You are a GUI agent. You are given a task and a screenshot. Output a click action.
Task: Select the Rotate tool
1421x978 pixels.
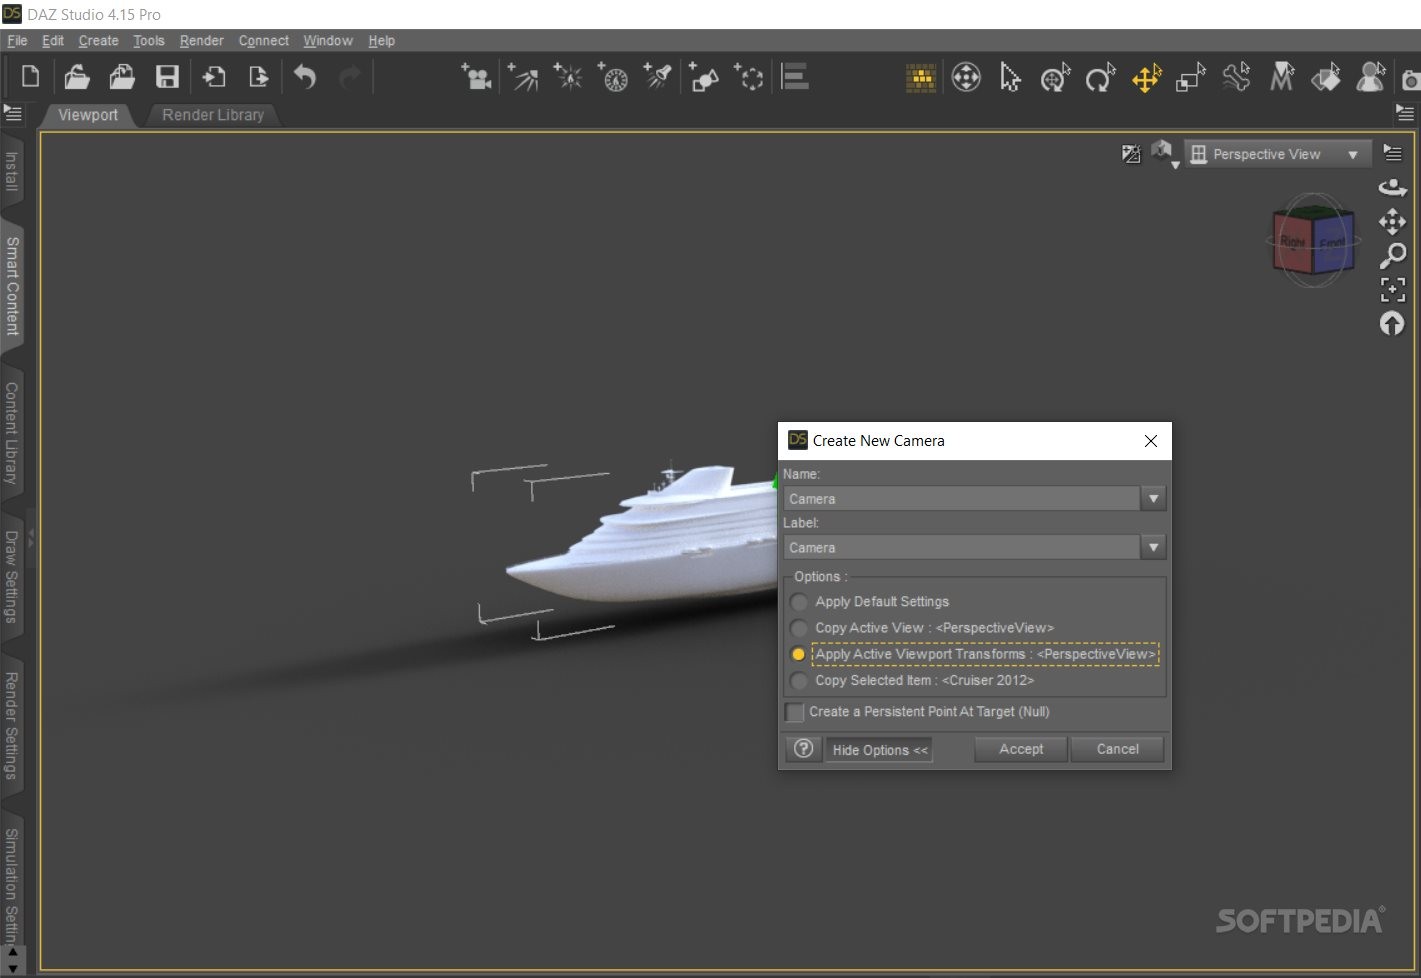point(1100,77)
